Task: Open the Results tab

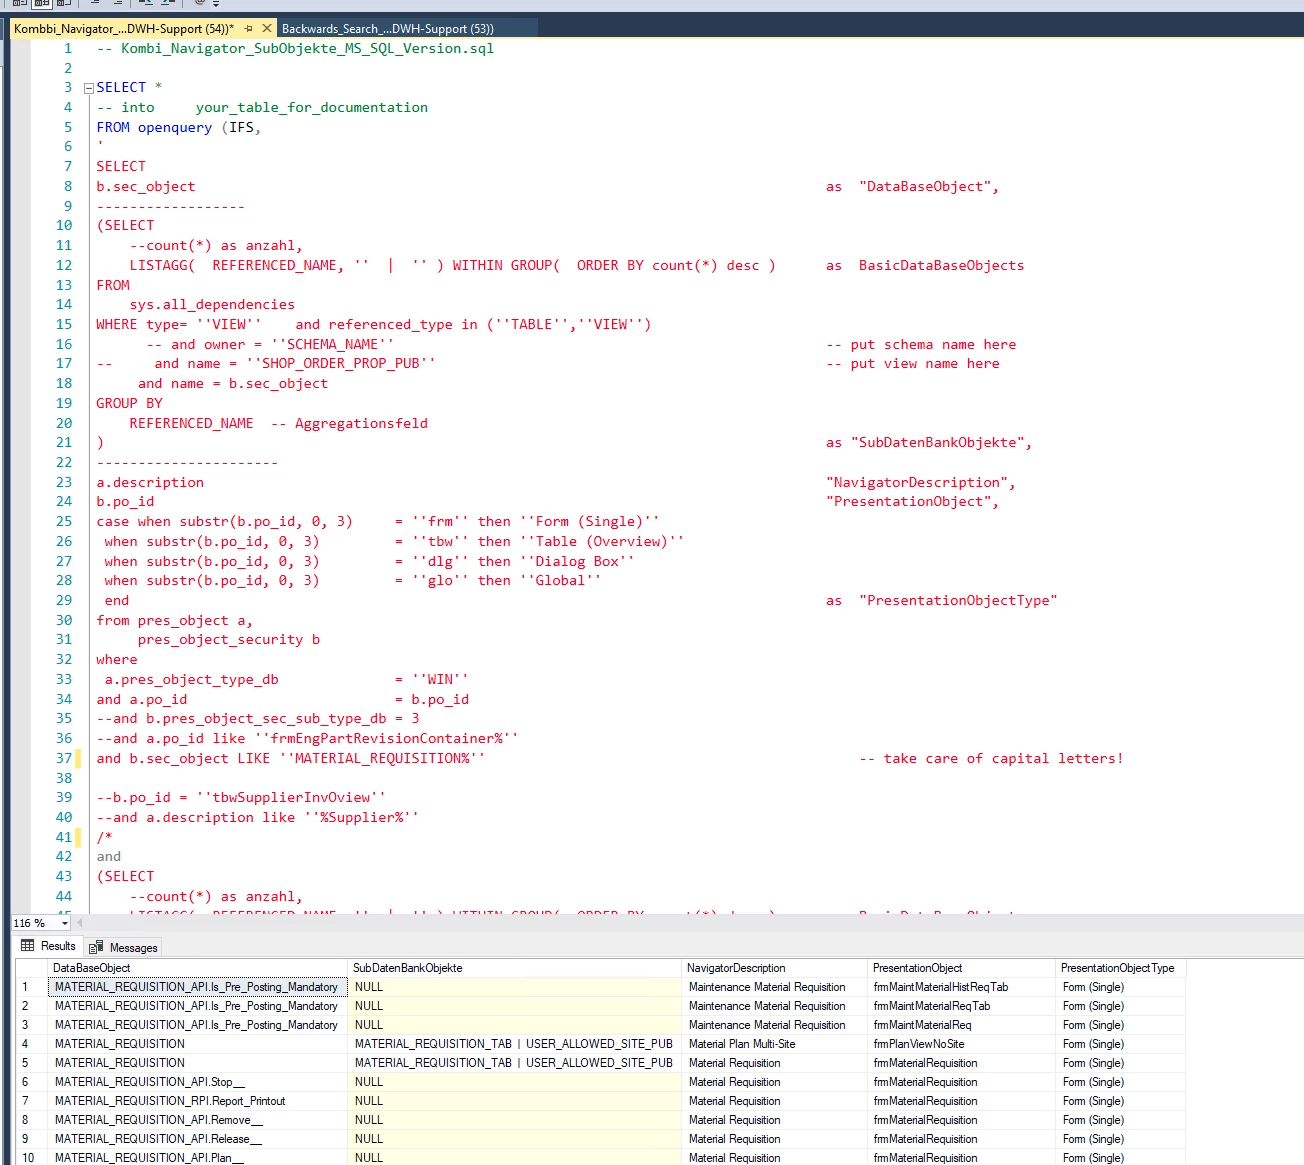Action: coord(48,946)
